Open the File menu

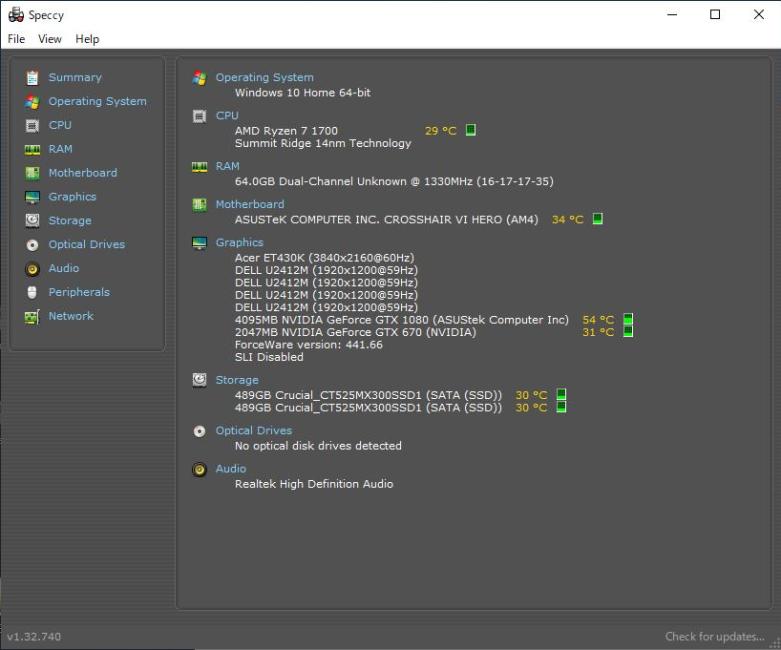(x=16, y=39)
